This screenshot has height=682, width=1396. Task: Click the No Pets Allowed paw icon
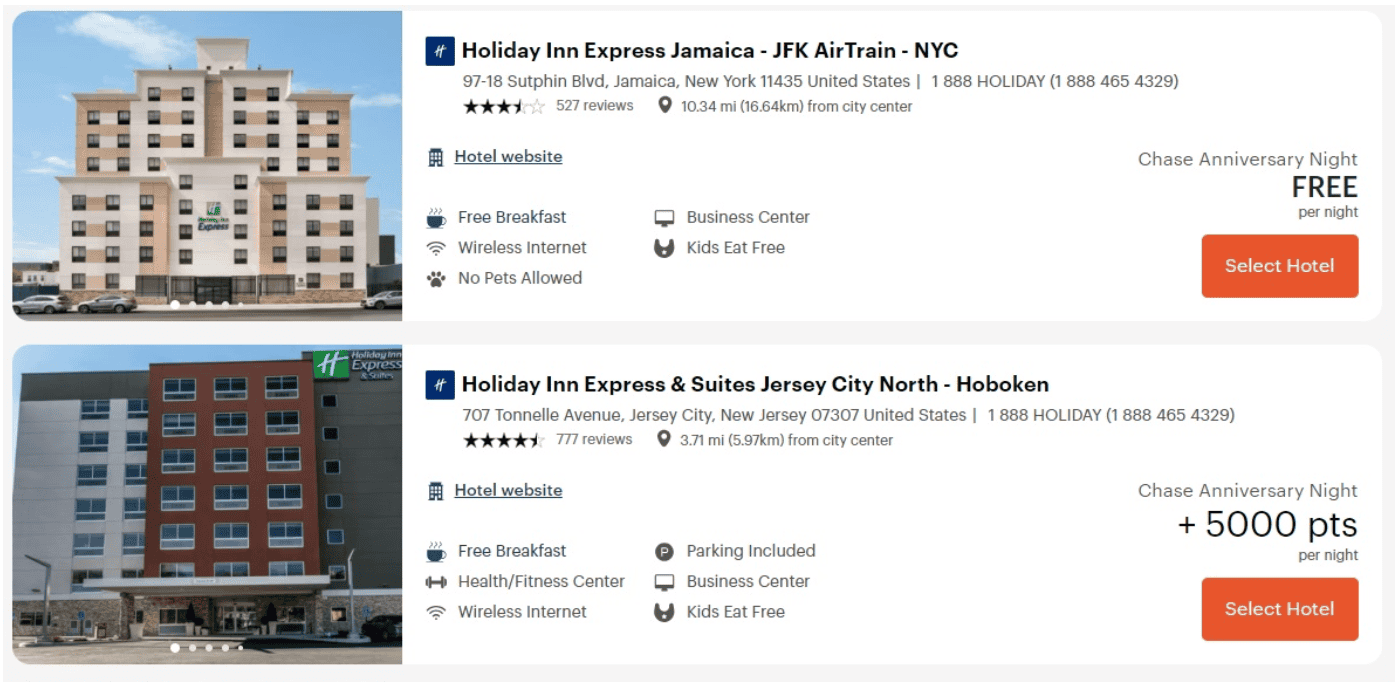[x=436, y=277]
